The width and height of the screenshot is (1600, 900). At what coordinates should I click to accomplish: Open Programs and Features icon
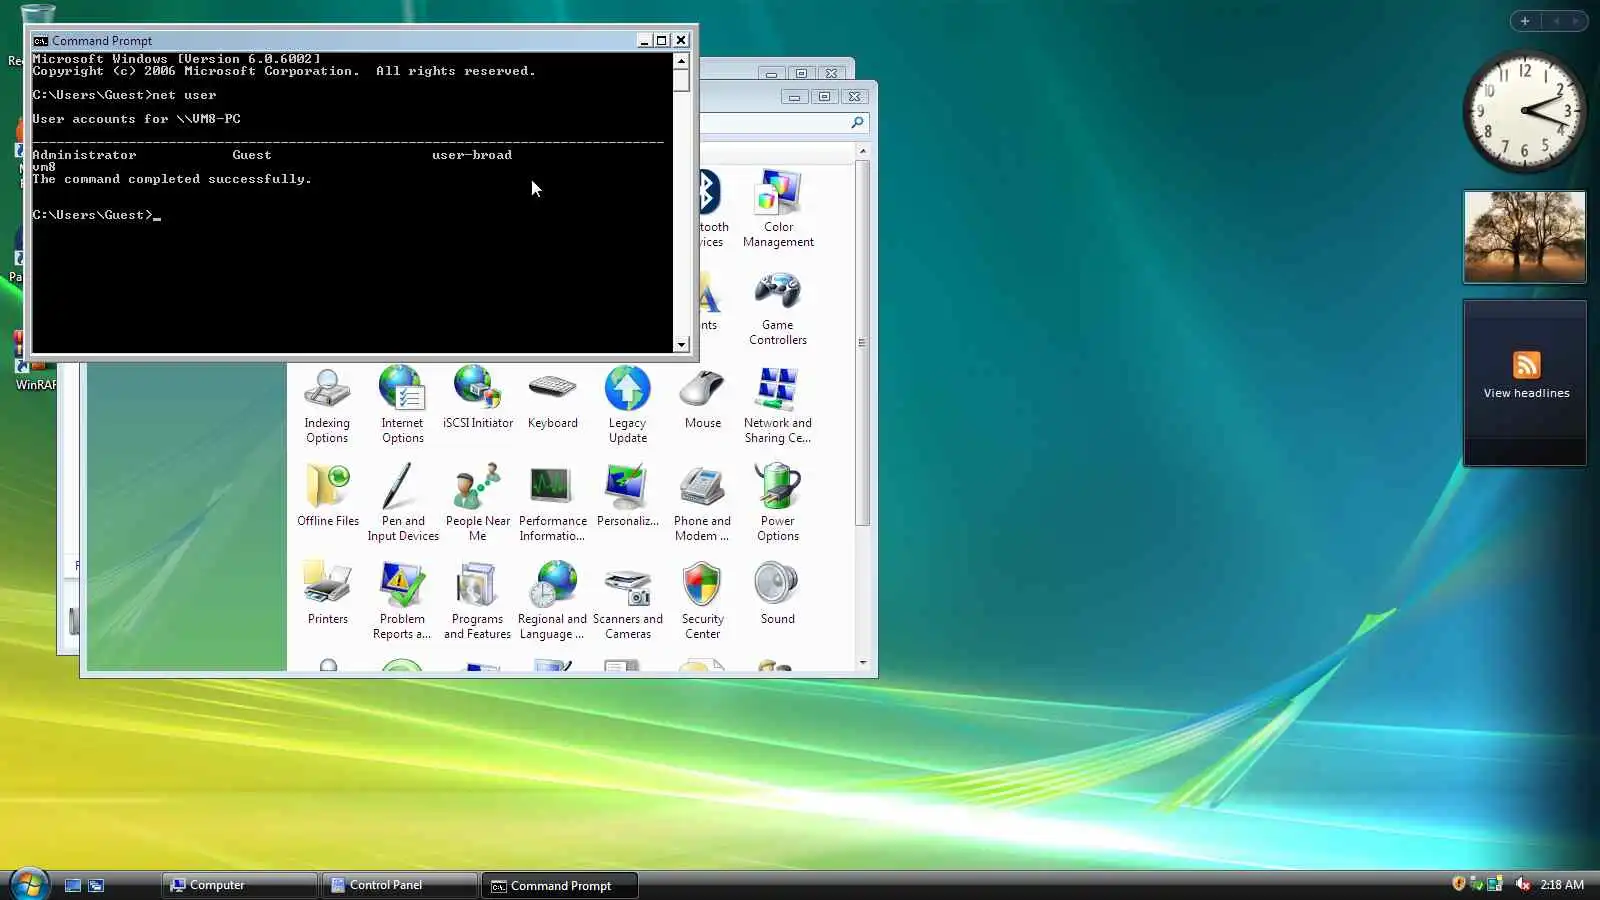tap(478, 601)
